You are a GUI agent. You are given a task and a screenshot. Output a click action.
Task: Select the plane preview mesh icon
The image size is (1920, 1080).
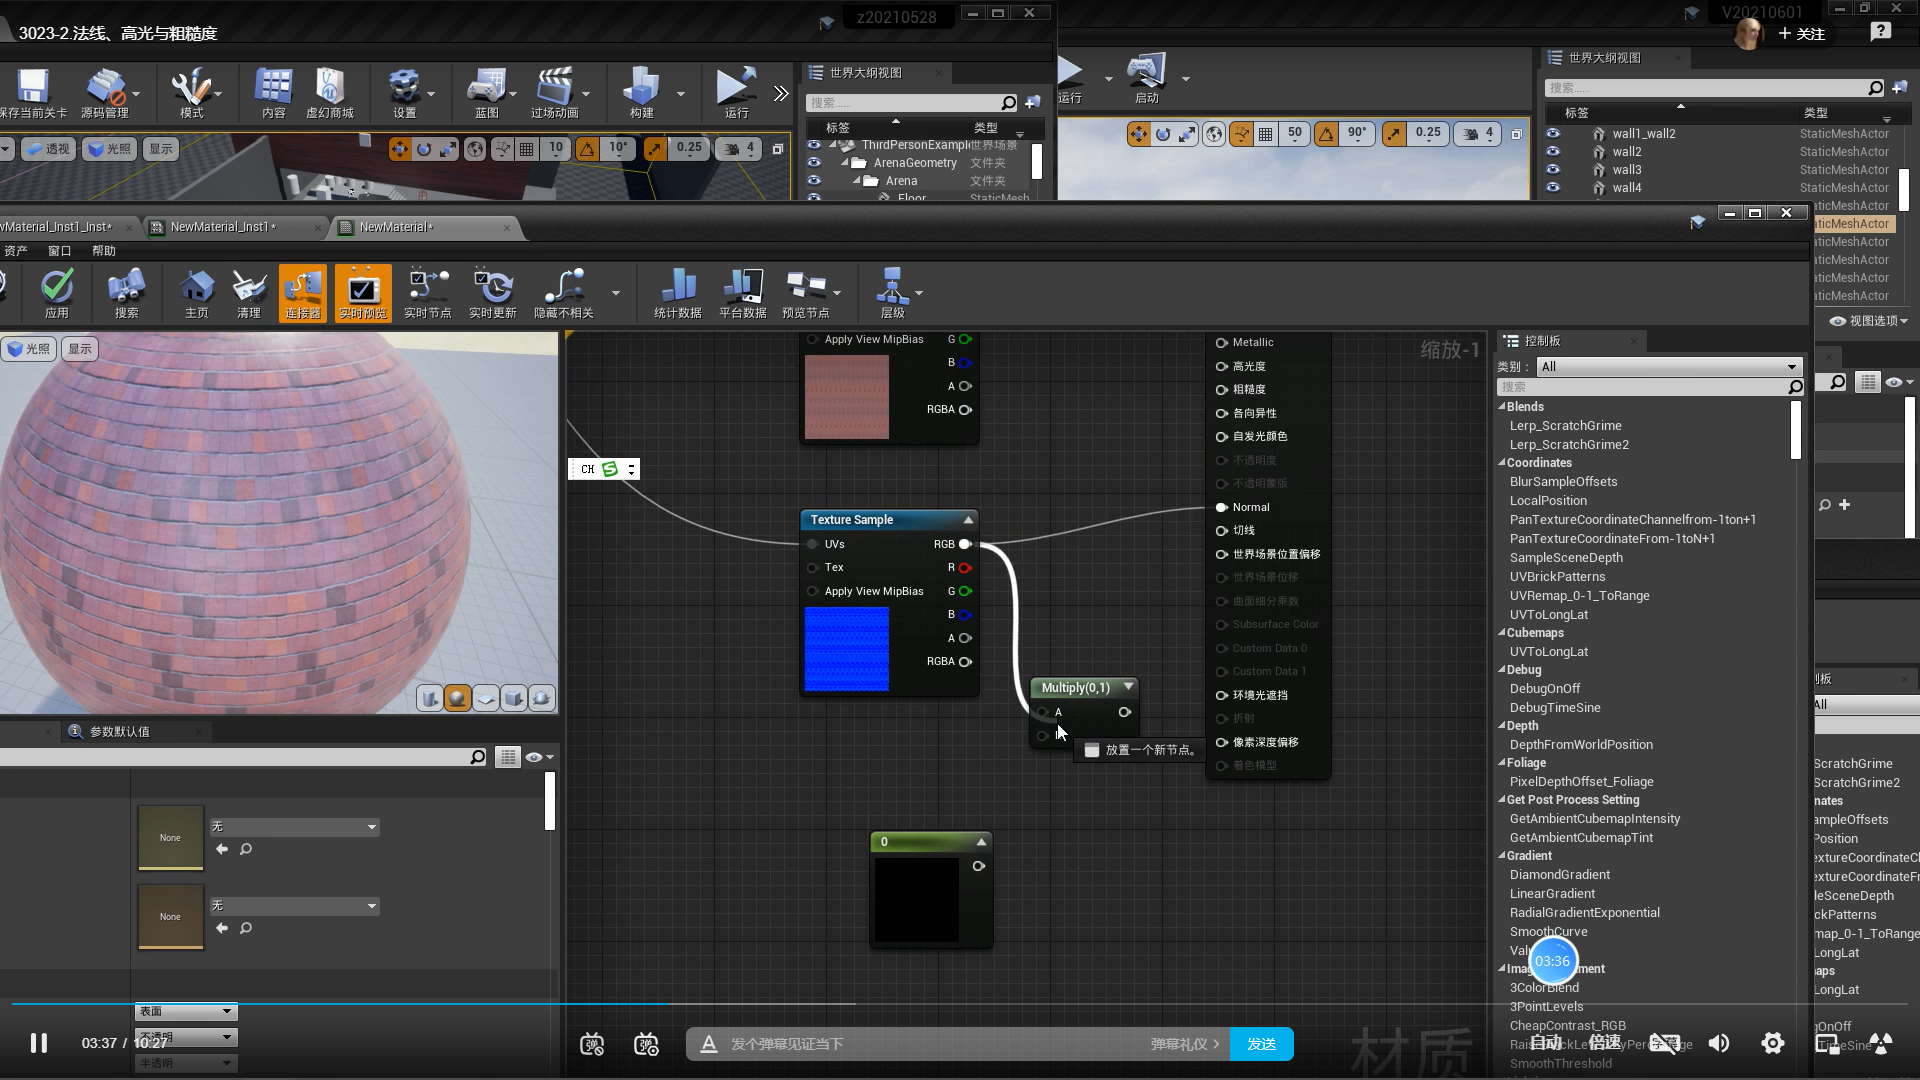[486, 698]
